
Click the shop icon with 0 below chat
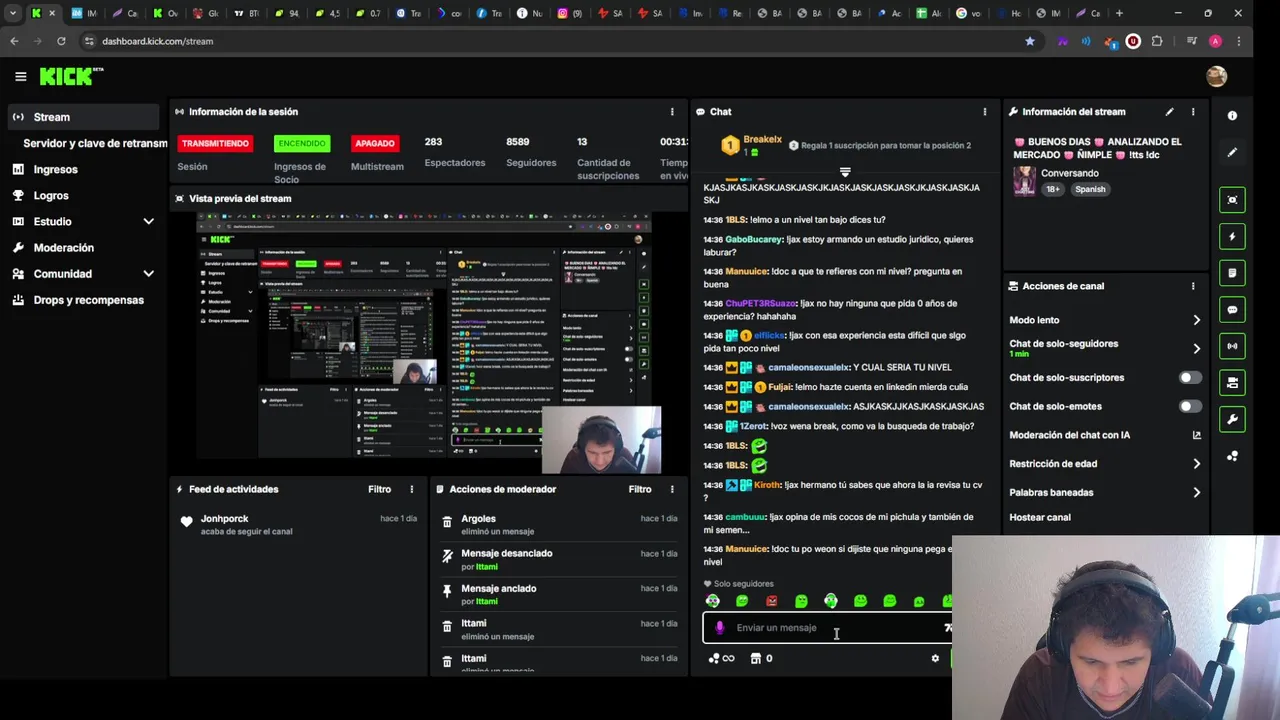(x=761, y=658)
